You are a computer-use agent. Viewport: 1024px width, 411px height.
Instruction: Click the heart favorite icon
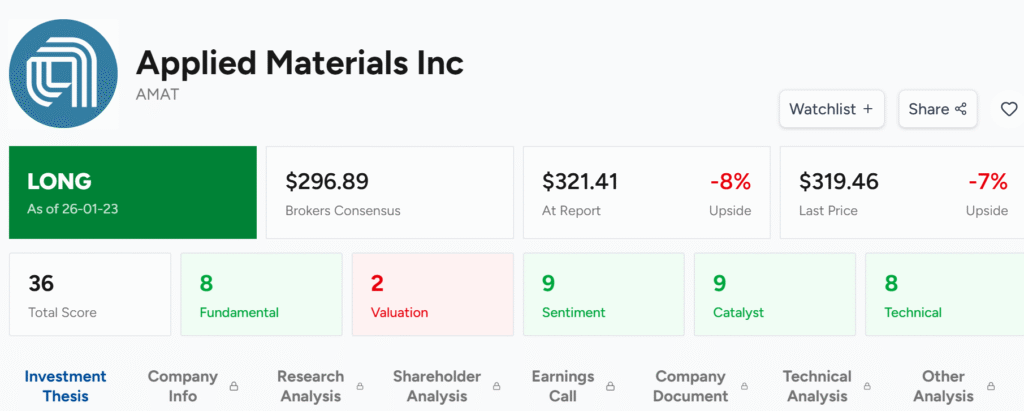1009,109
